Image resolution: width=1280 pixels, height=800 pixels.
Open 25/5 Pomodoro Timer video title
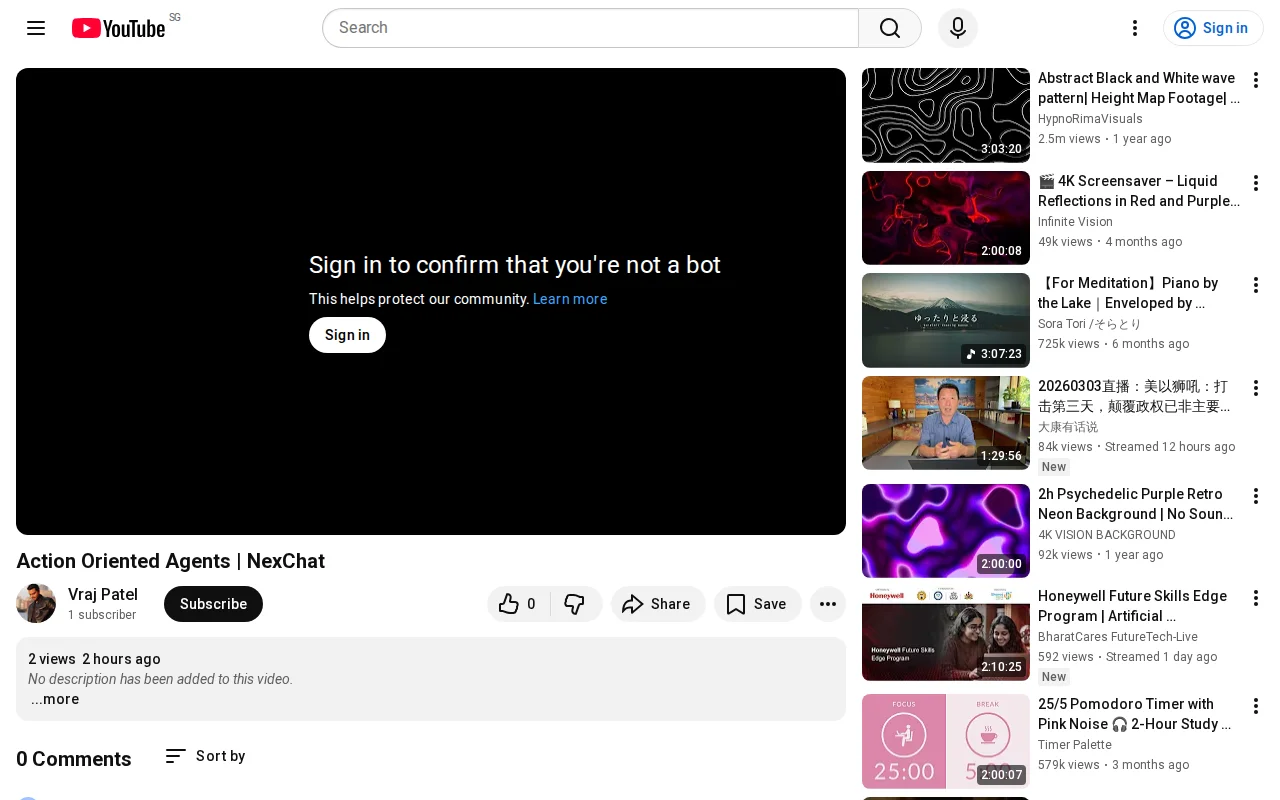(1135, 714)
